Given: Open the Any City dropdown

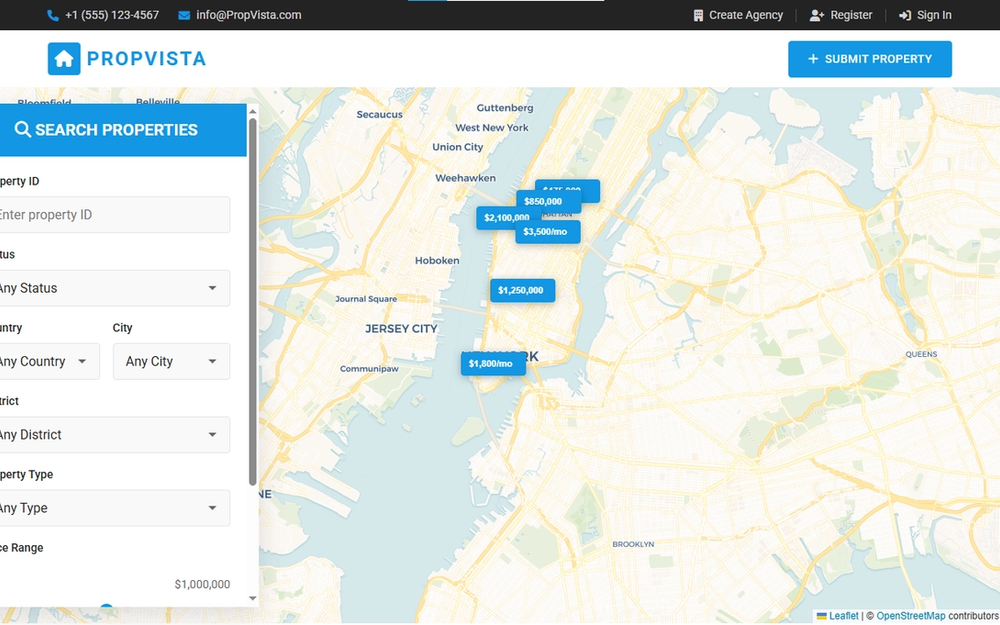Looking at the screenshot, I should click(171, 361).
